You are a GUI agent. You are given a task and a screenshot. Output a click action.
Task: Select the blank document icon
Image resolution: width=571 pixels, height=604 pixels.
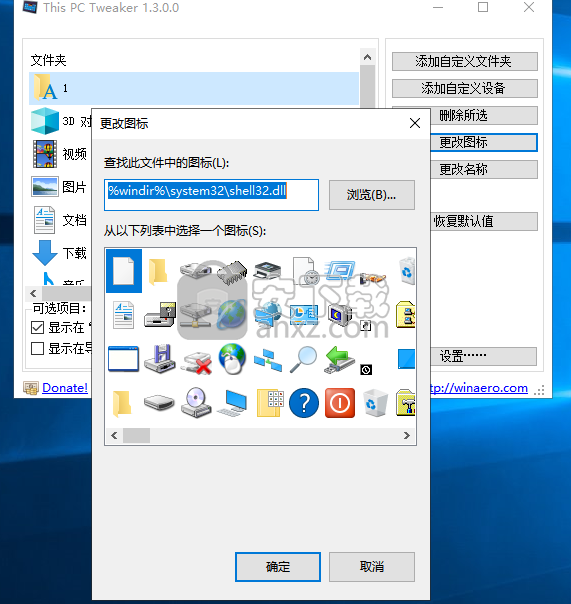124,271
